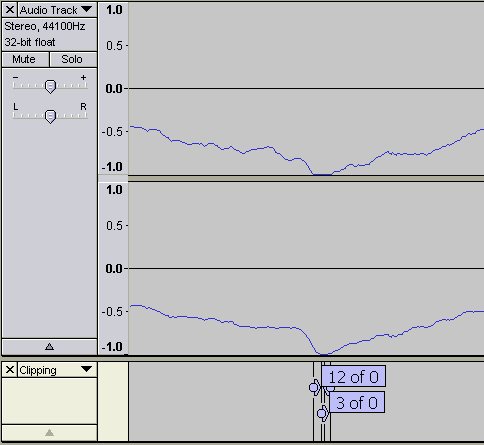Click left handle of '3 of 0' label

pos(322,414)
